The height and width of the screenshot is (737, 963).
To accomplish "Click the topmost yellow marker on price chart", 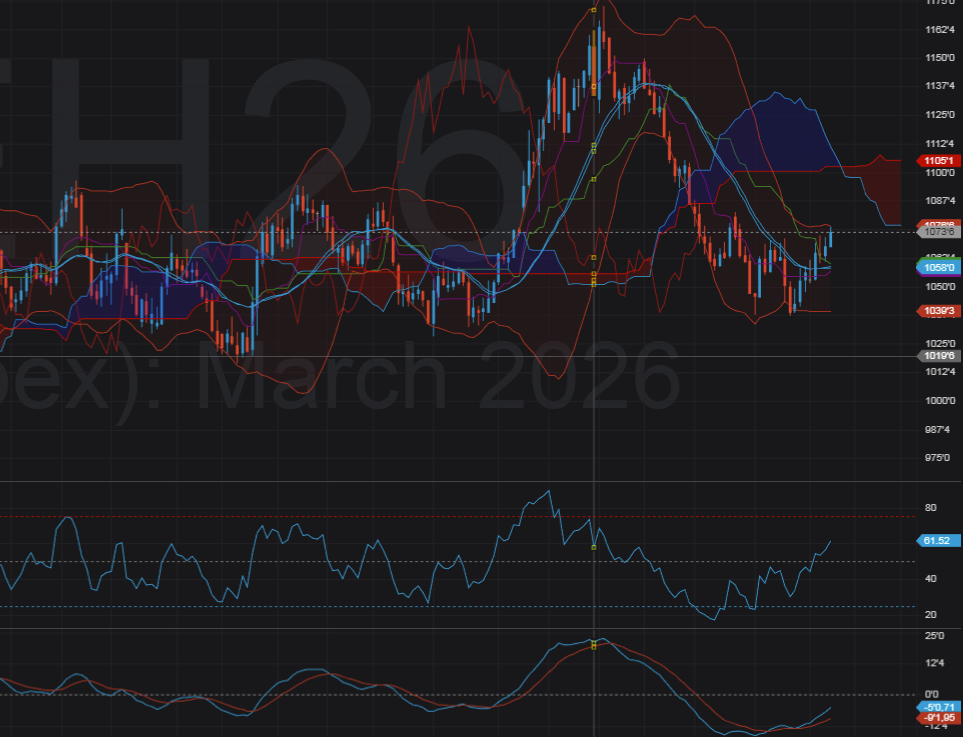I will click(594, 10).
